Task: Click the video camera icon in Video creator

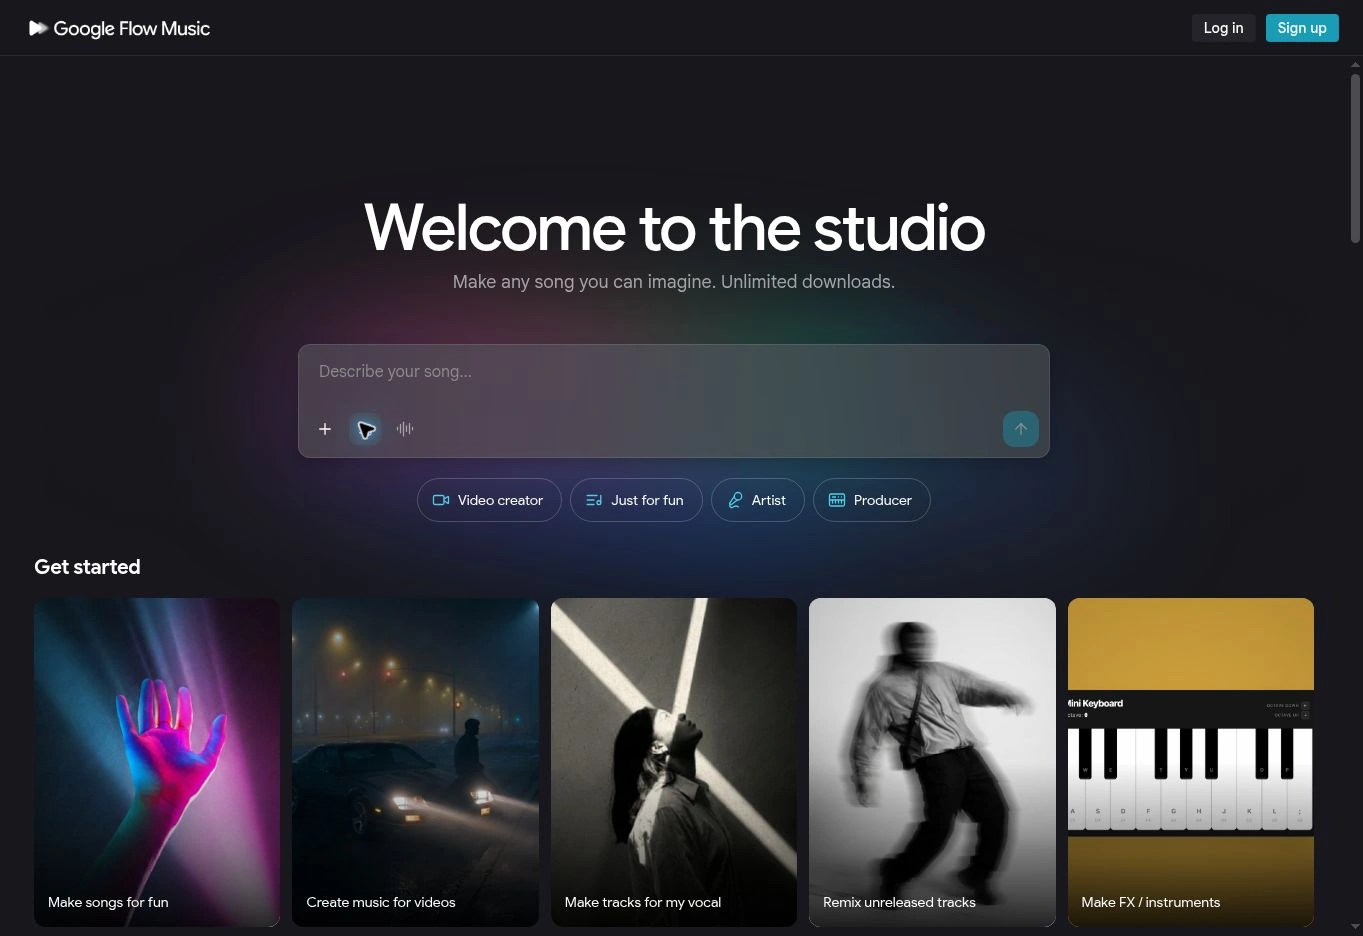Action: point(441,500)
